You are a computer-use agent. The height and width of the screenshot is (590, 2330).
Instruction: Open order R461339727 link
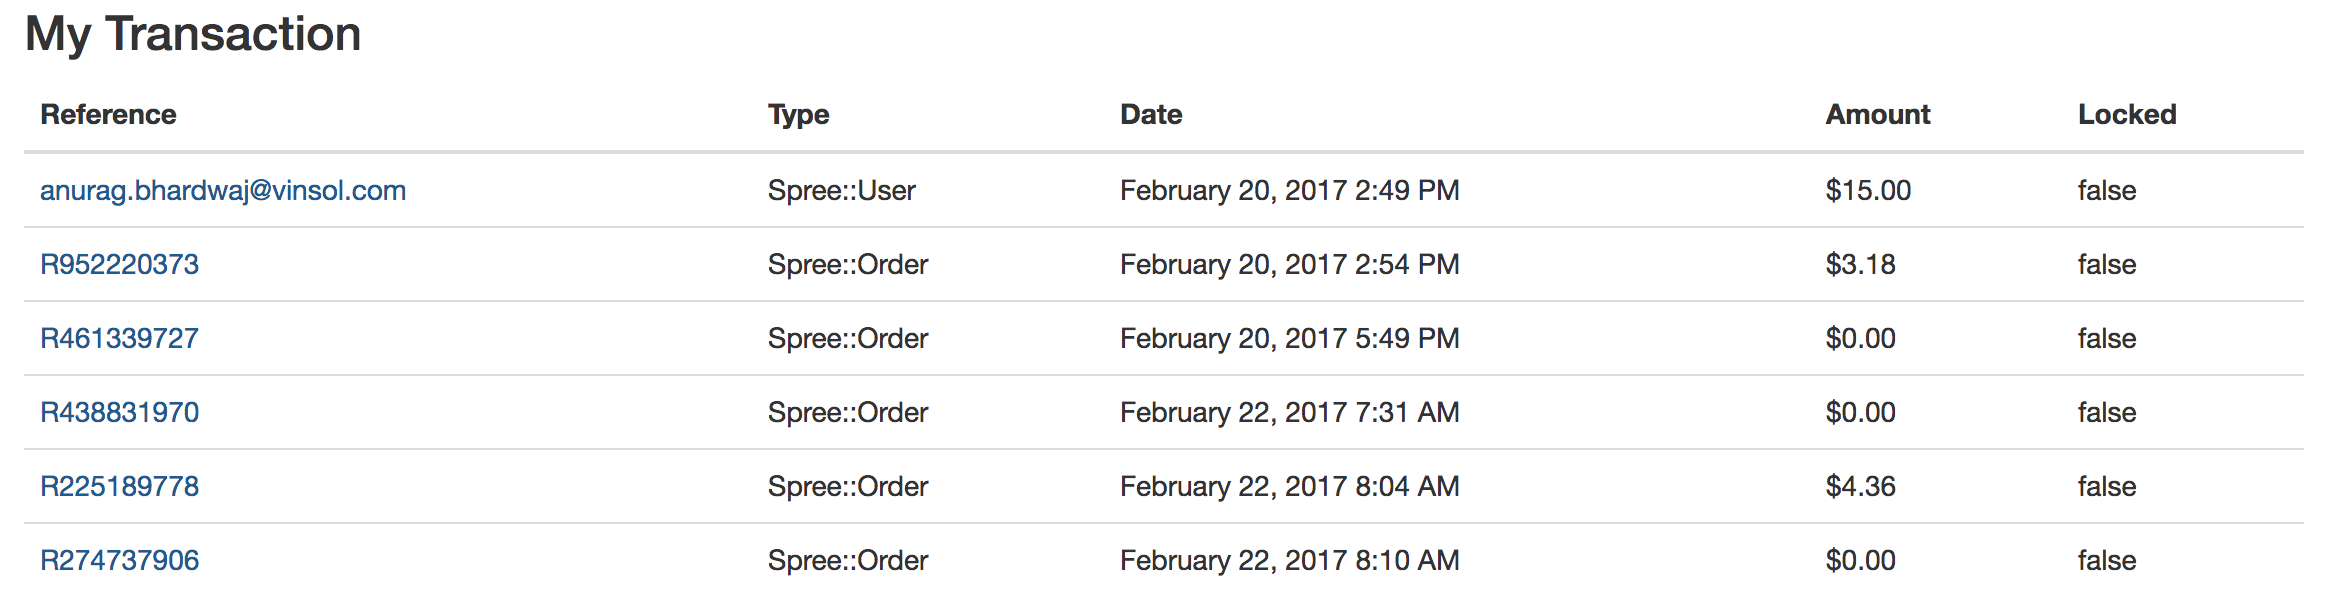(119, 338)
